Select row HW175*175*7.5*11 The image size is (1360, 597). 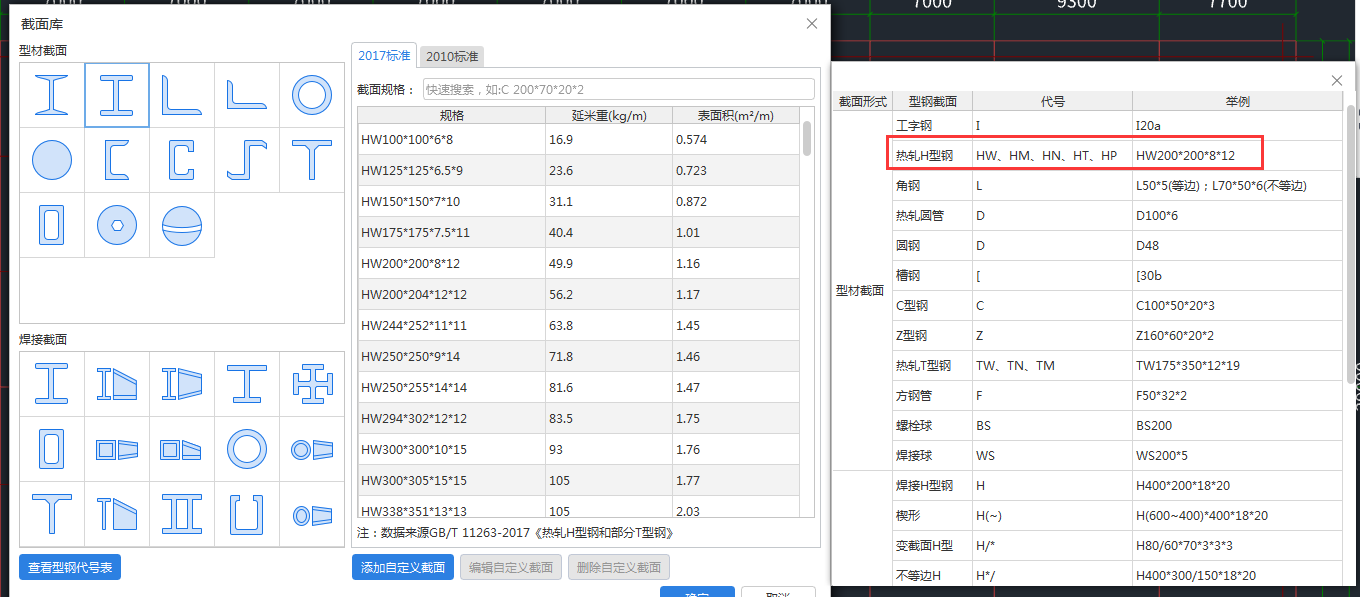click(x=579, y=232)
